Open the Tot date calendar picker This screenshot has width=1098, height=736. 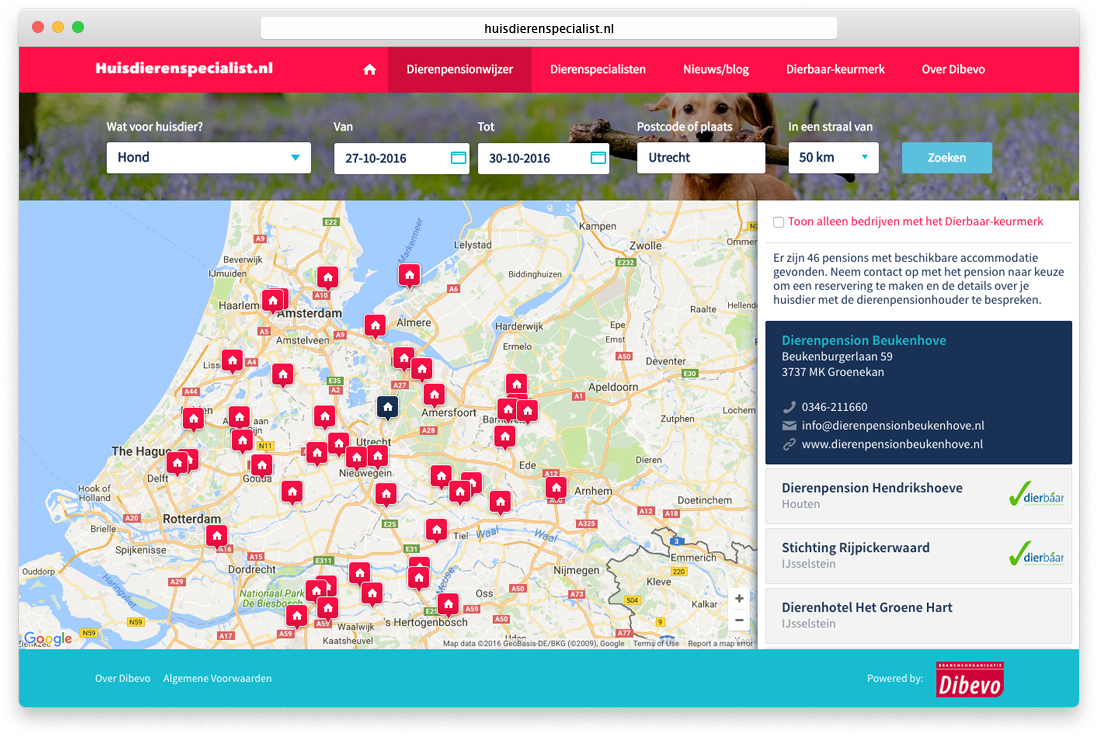click(x=598, y=158)
